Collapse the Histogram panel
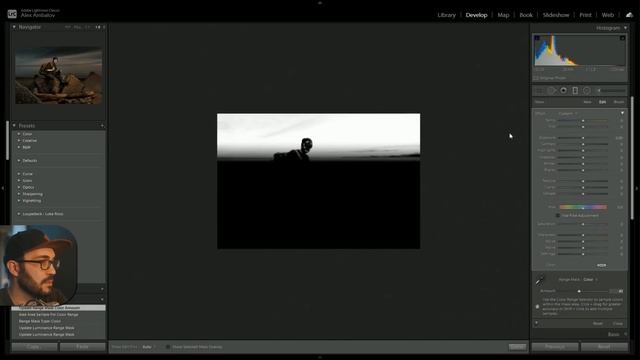 click(x=625, y=28)
